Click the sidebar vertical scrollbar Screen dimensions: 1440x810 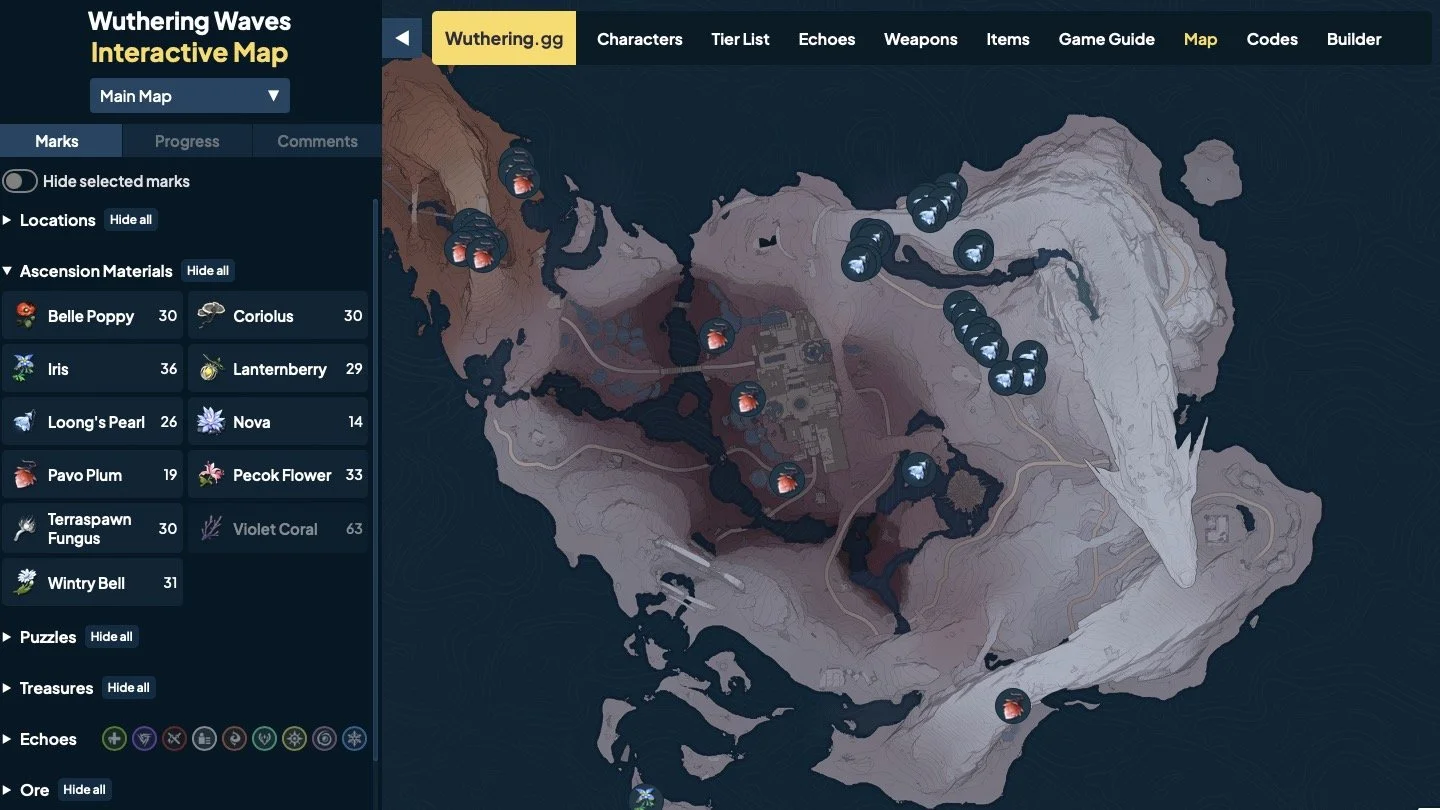376,480
